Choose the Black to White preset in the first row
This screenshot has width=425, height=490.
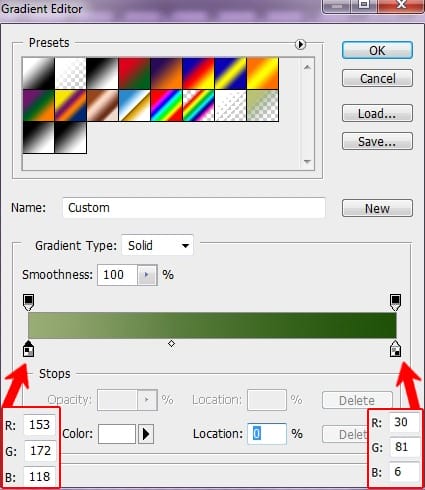(x=102, y=73)
